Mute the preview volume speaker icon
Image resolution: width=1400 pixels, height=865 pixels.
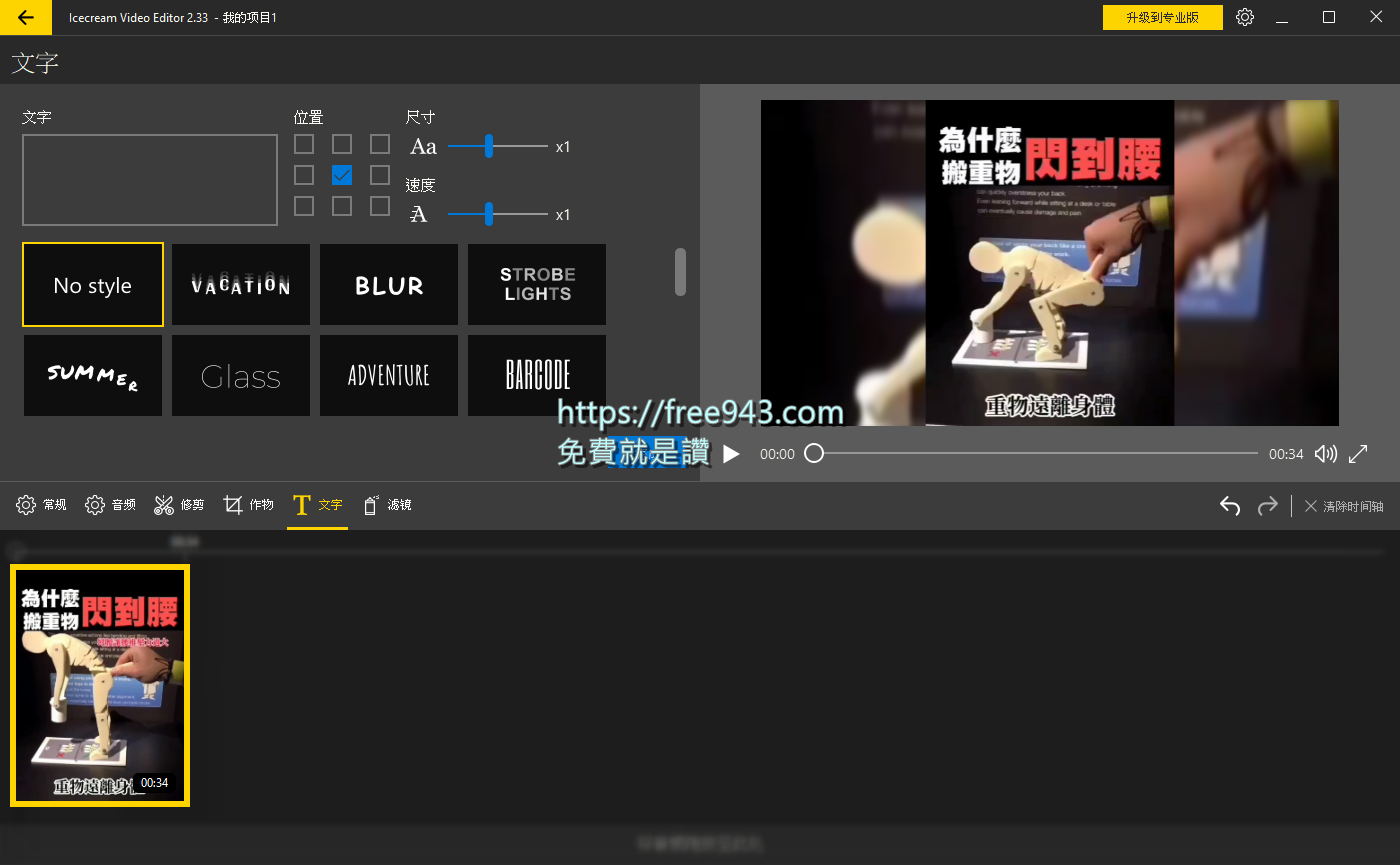[1325, 453]
